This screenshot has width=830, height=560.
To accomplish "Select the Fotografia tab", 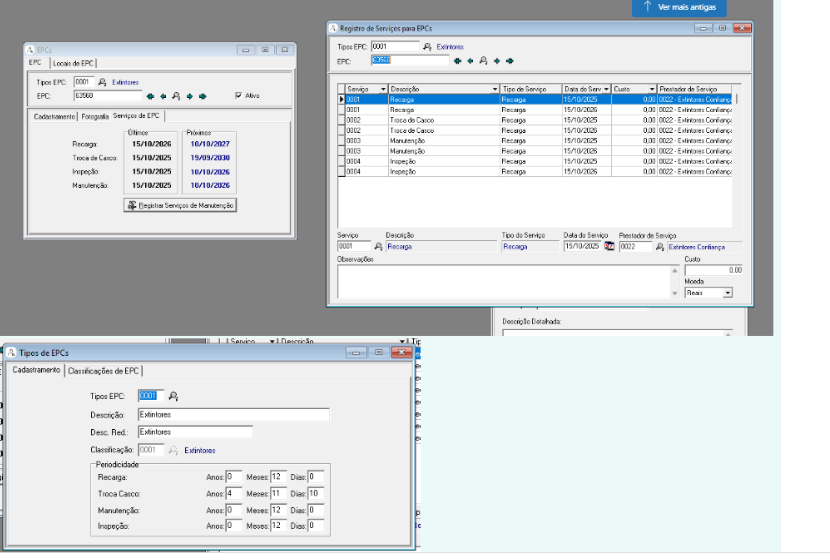I will pyautogui.click(x=95, y=117).
